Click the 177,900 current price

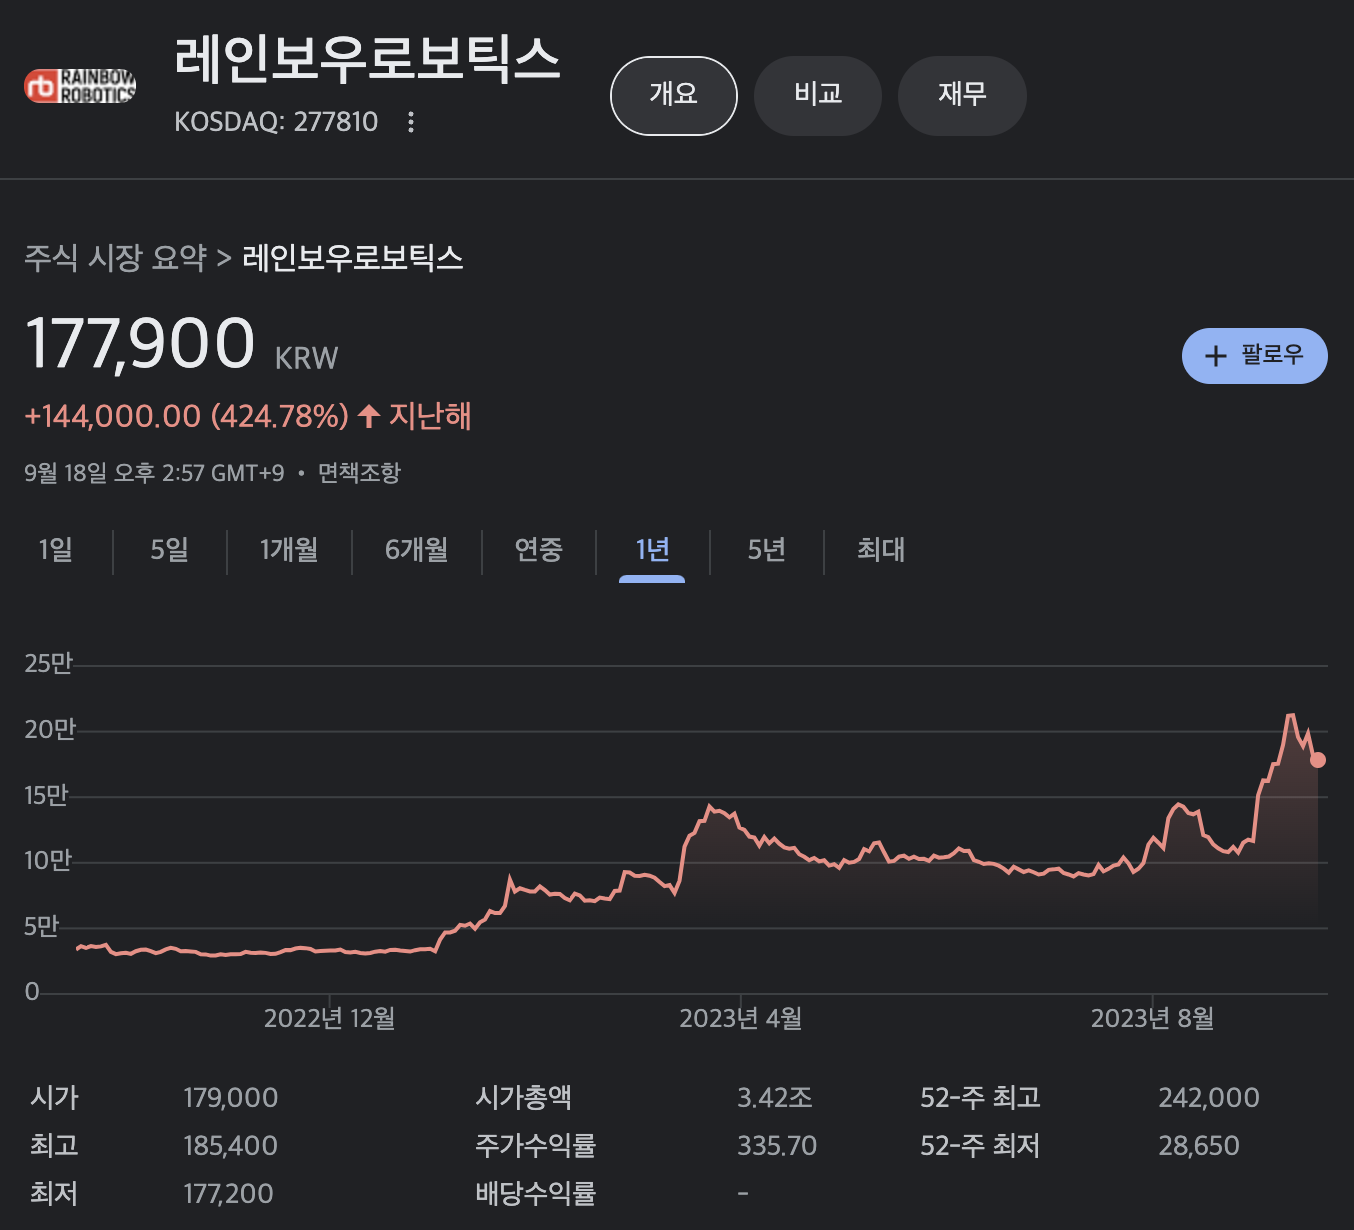140,343
